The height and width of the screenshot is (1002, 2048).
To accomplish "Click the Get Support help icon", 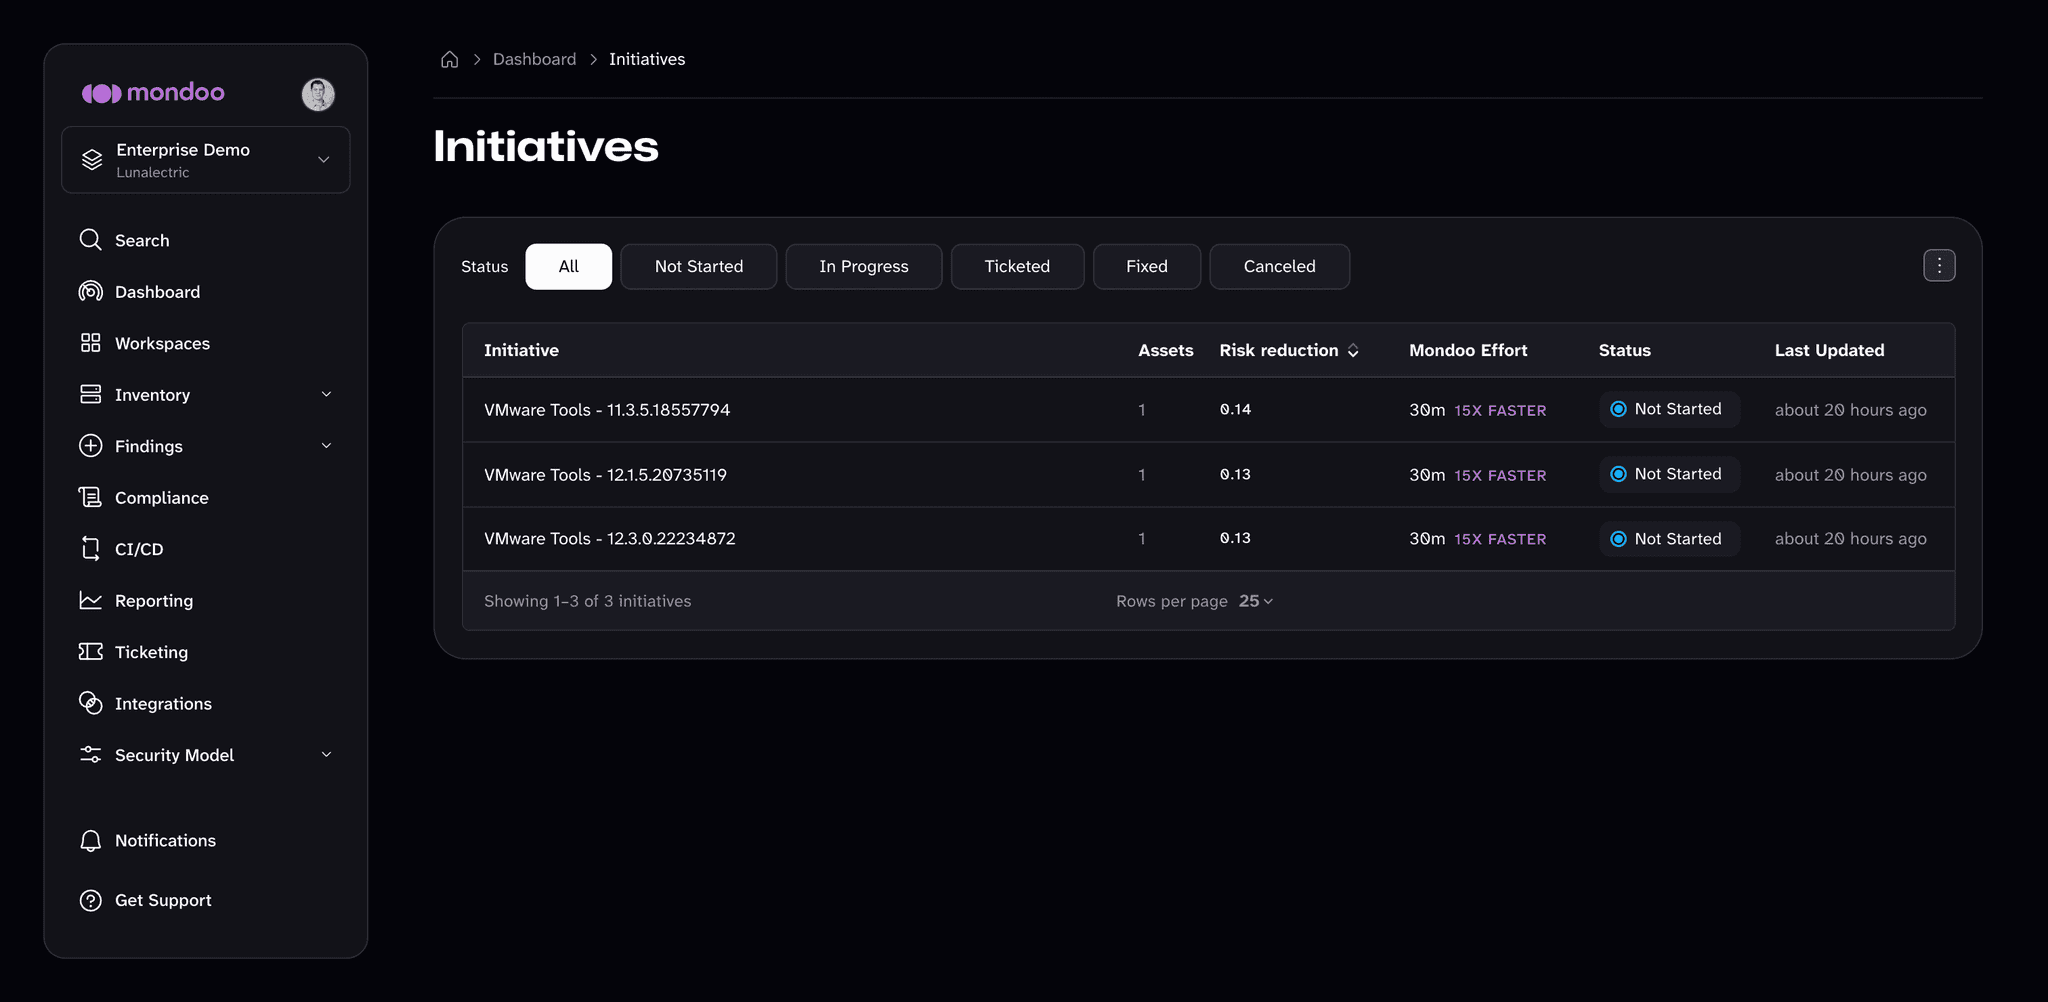I will point(90,900).
